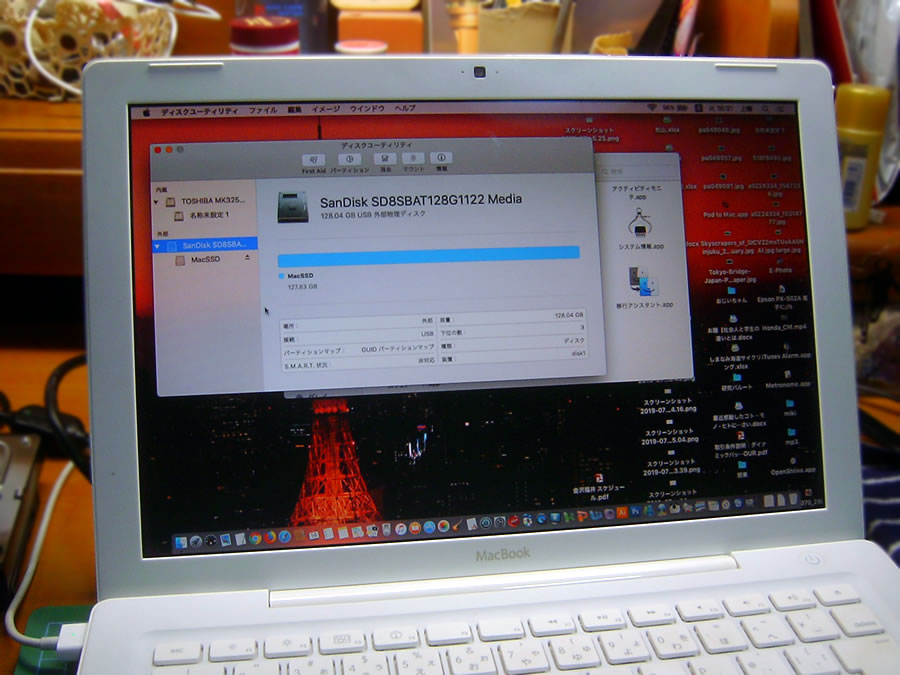Click the search field in the Finder window
This screenshot has height=675, width=900.
(638, 171)
